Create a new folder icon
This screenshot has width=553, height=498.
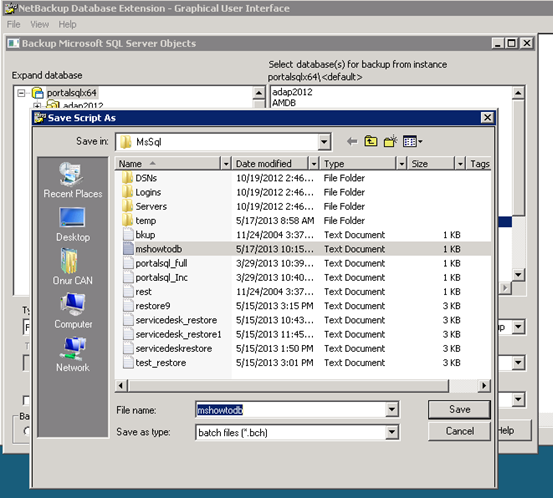(390, 141)
